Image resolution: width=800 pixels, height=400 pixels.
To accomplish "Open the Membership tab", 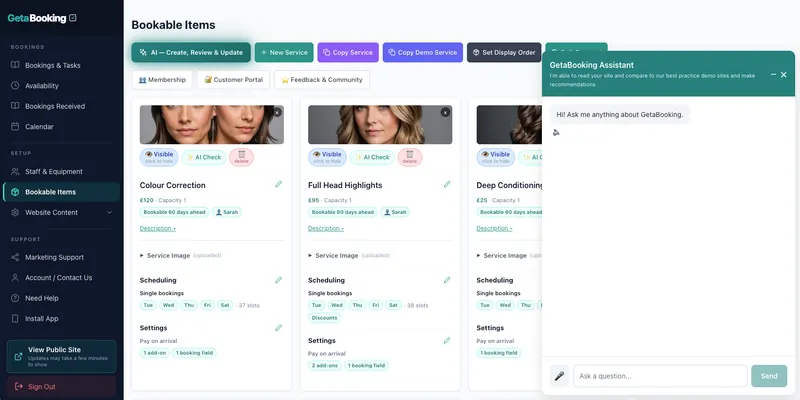I will 162,80.
